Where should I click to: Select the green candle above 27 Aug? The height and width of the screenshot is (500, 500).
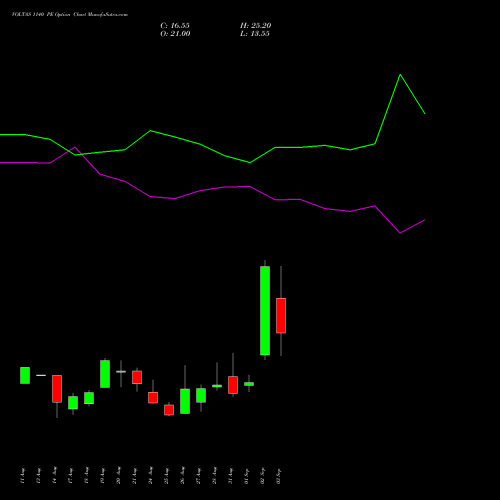click(201, 395)
